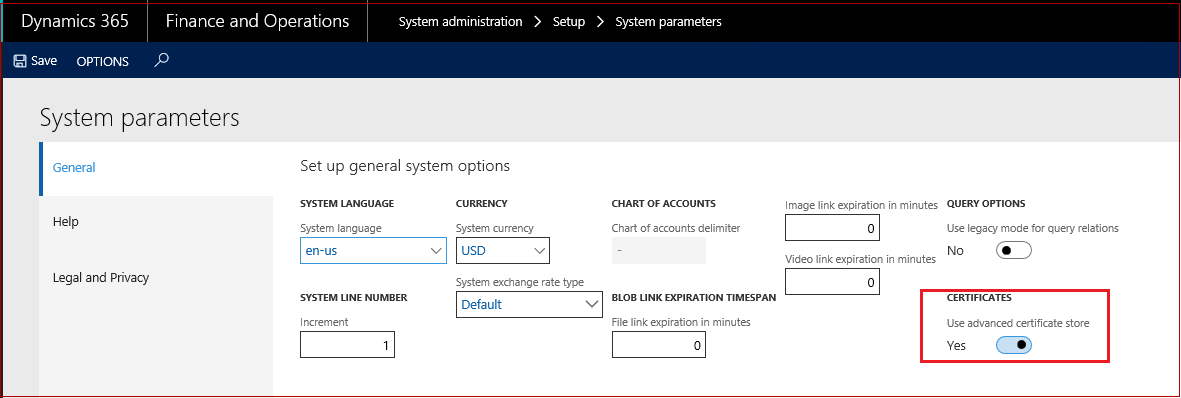Open the System language dropdown
This screenshot has height=398, width=1181.
pyautogui.click(x=374, y=251)
